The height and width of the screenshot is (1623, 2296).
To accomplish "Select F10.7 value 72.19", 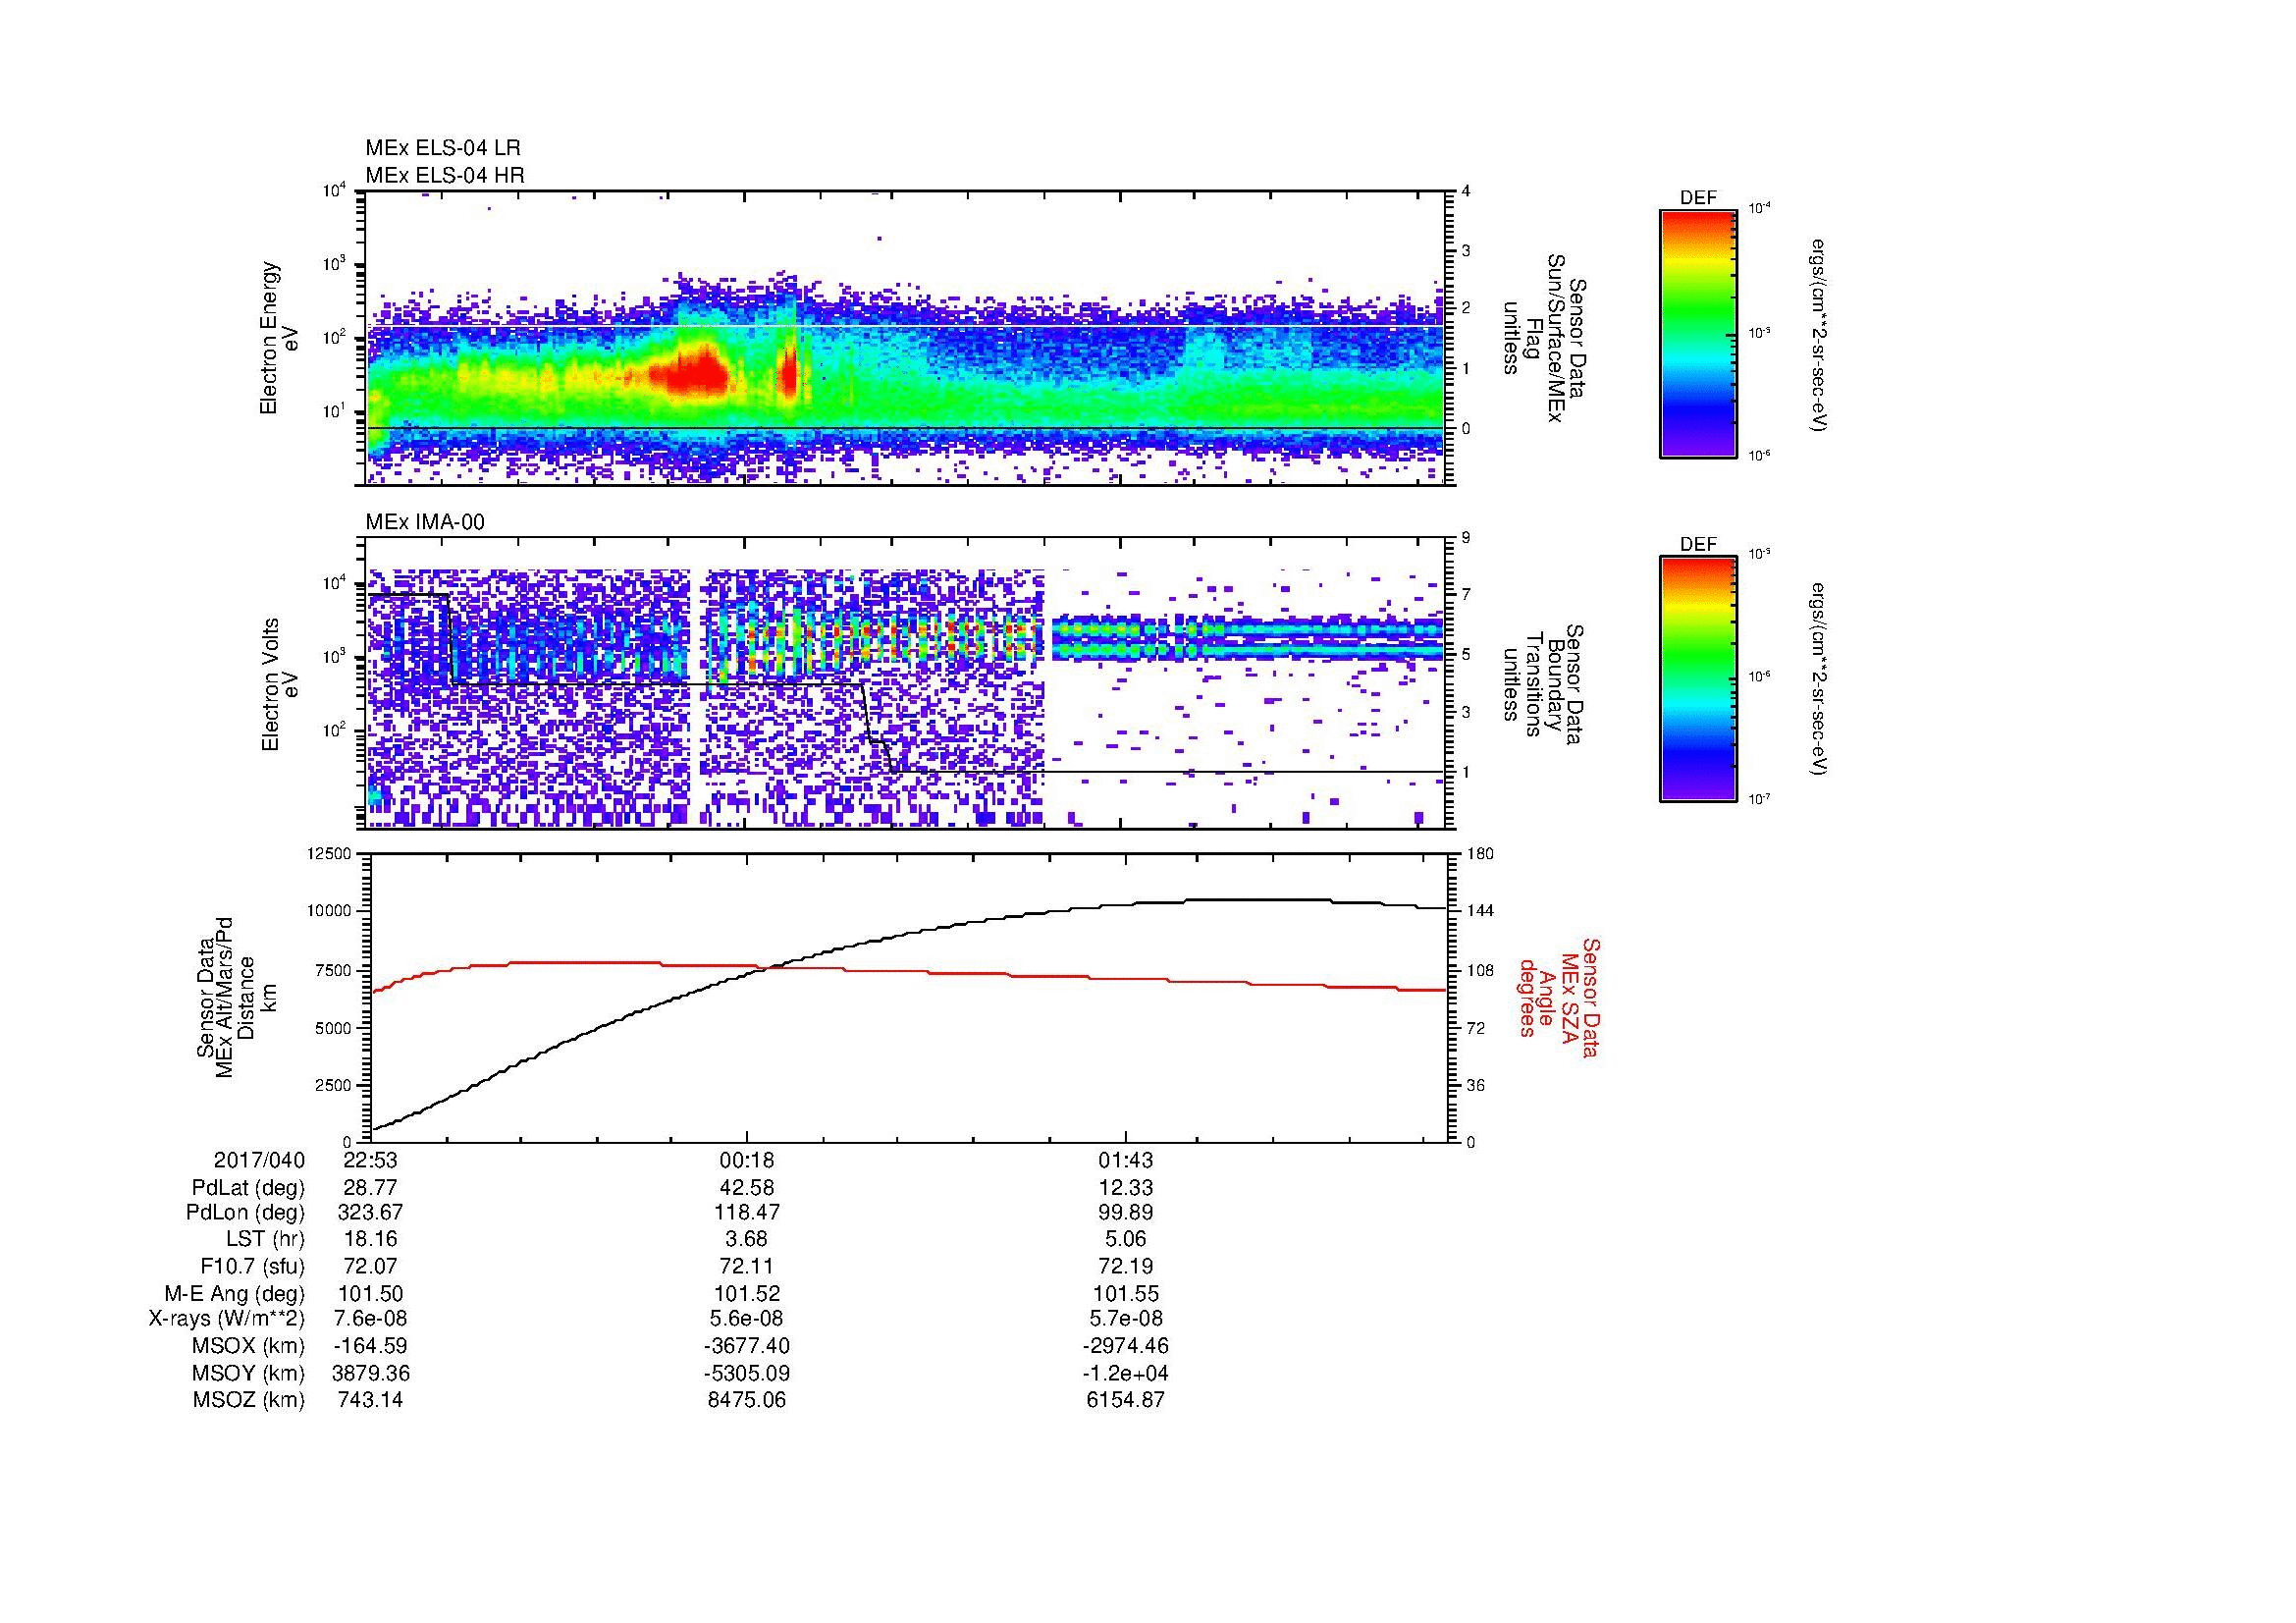I will pos(1126,1266).
